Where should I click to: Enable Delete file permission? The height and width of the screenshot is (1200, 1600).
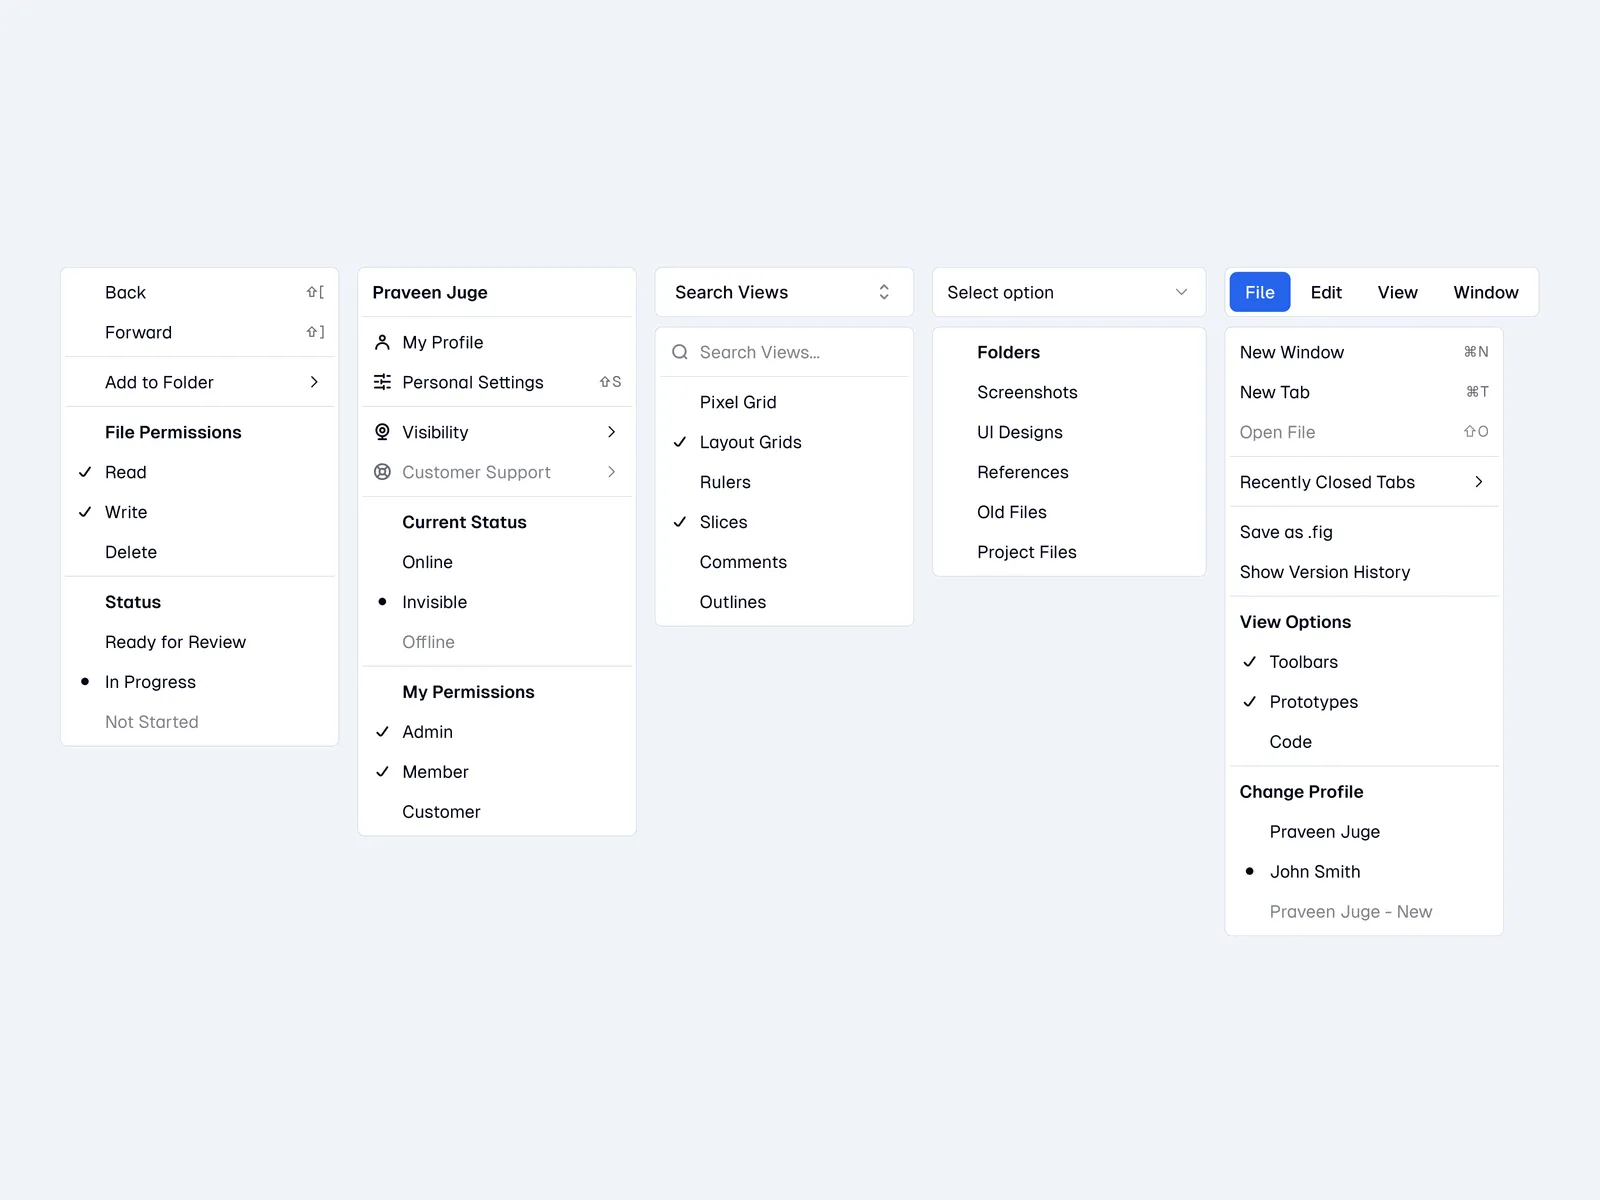click(131, 552)
